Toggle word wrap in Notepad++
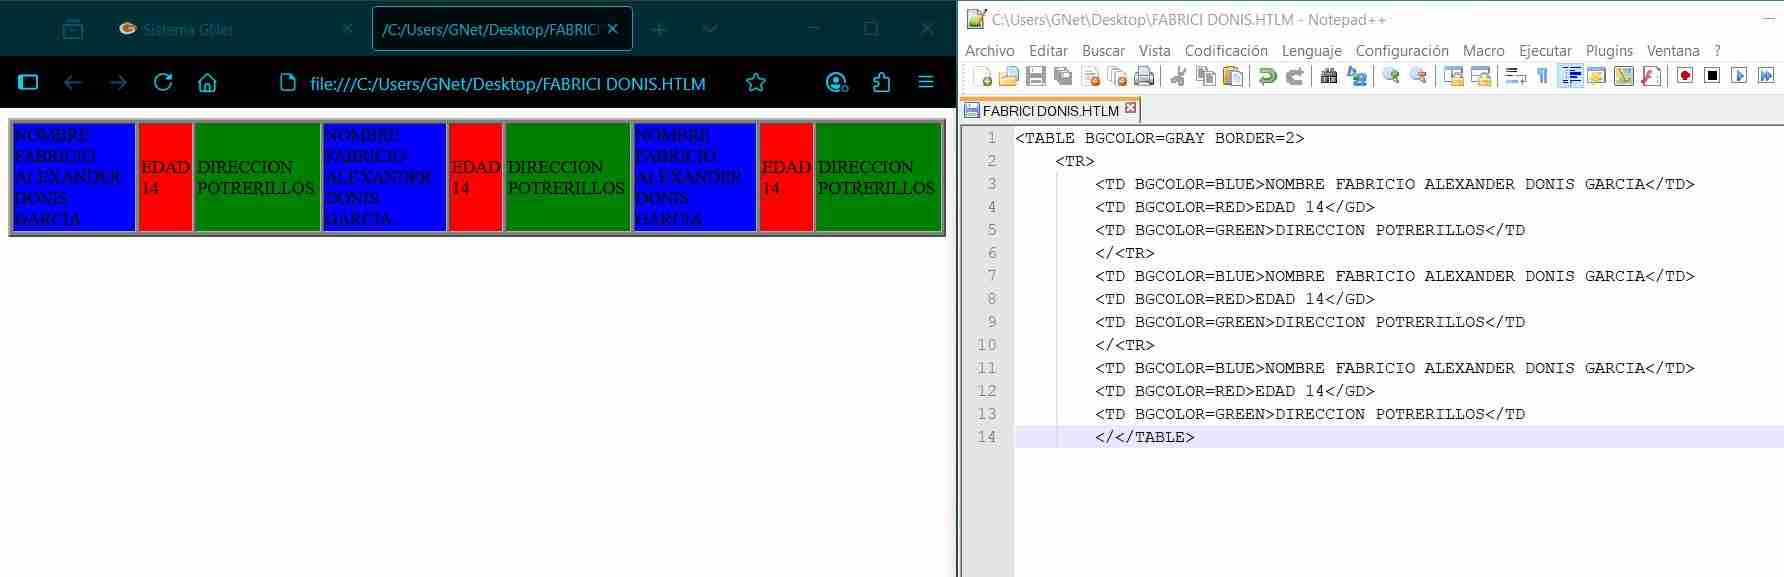Image resolution: width=1784 pixels, height=577 pixels. pos(1515,76)
